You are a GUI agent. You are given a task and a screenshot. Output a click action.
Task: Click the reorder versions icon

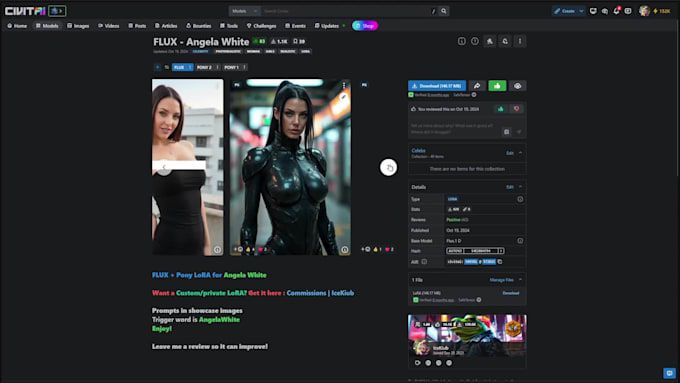click(x=167, y=67)
